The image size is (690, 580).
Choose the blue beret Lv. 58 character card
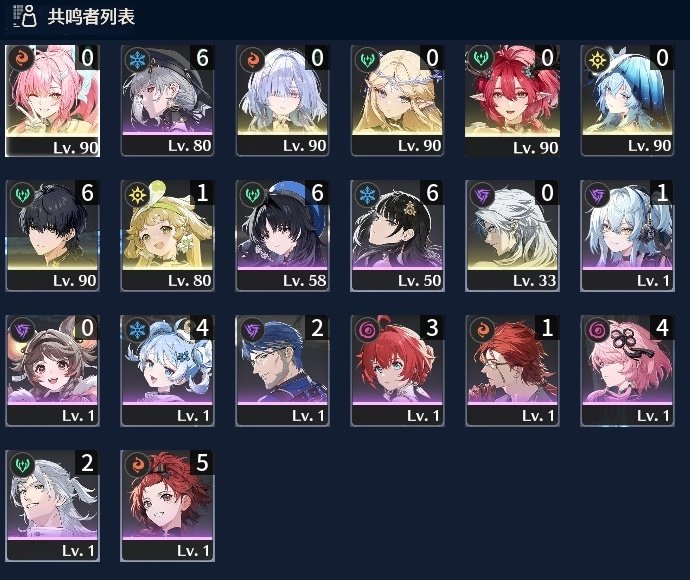coord(283,235)
